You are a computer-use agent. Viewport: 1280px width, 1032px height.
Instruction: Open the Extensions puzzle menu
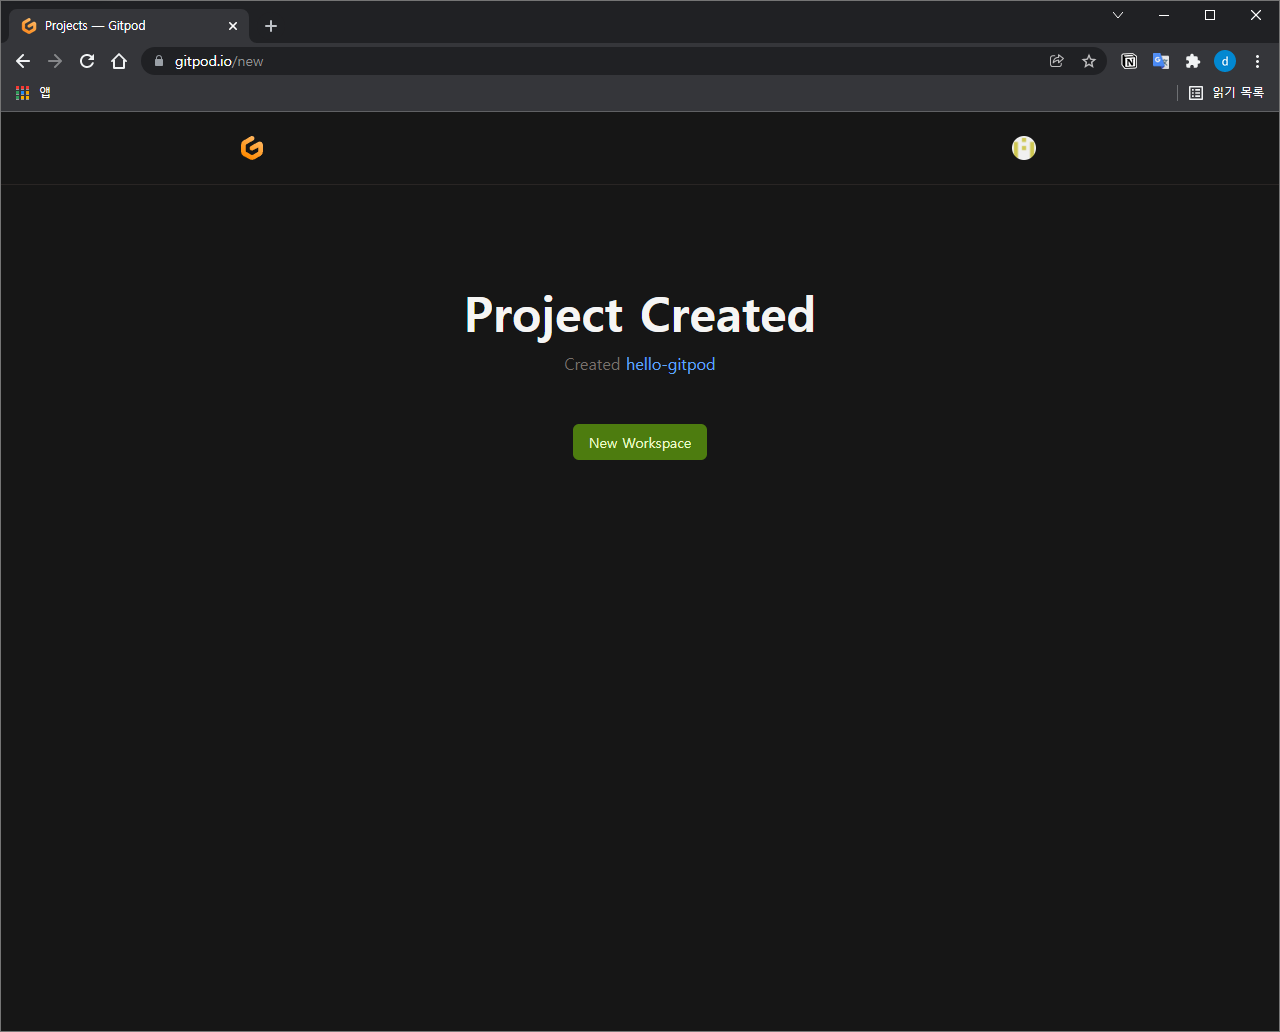[x=1193, y=61]
